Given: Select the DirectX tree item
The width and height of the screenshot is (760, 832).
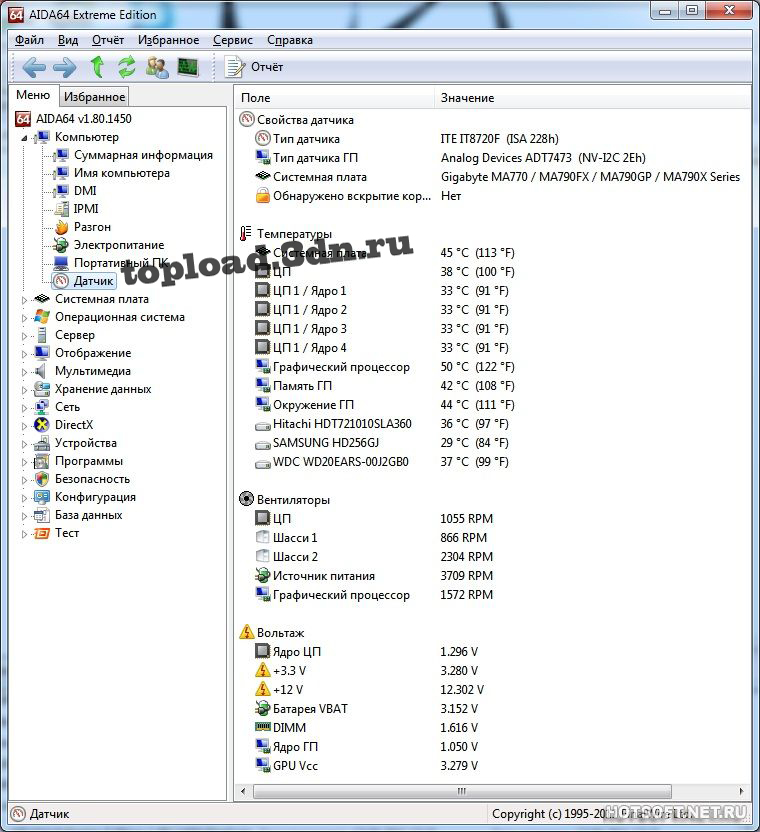Looking at the screenshot, I should (x=74, y=425).
